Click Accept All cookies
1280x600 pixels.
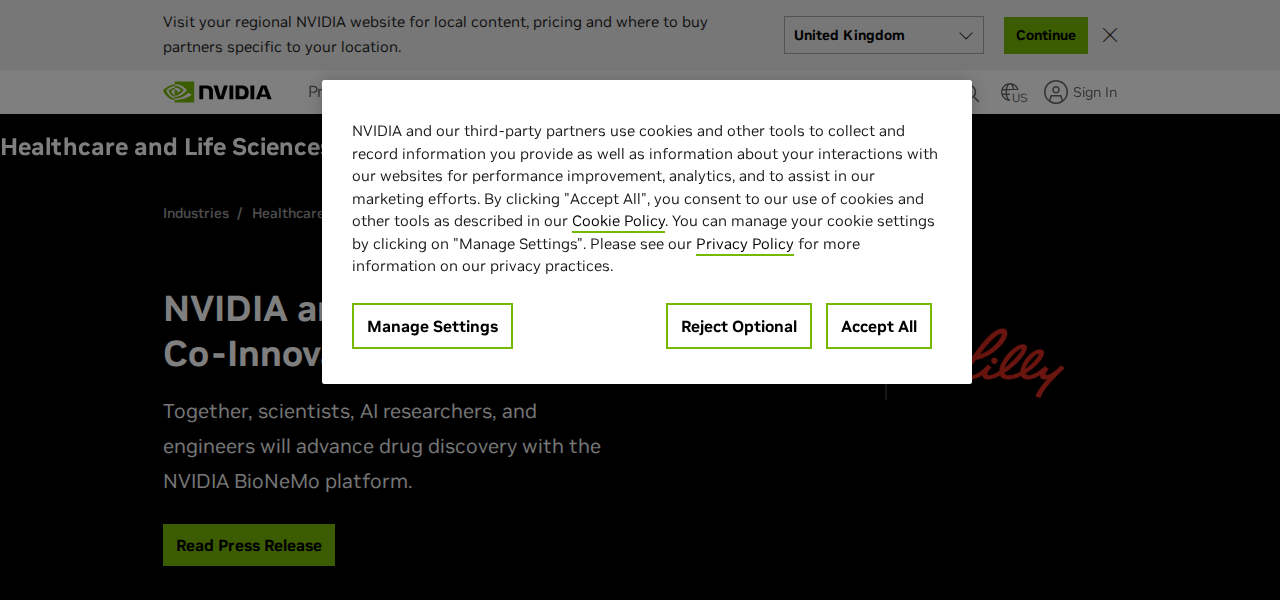(878, 326)
